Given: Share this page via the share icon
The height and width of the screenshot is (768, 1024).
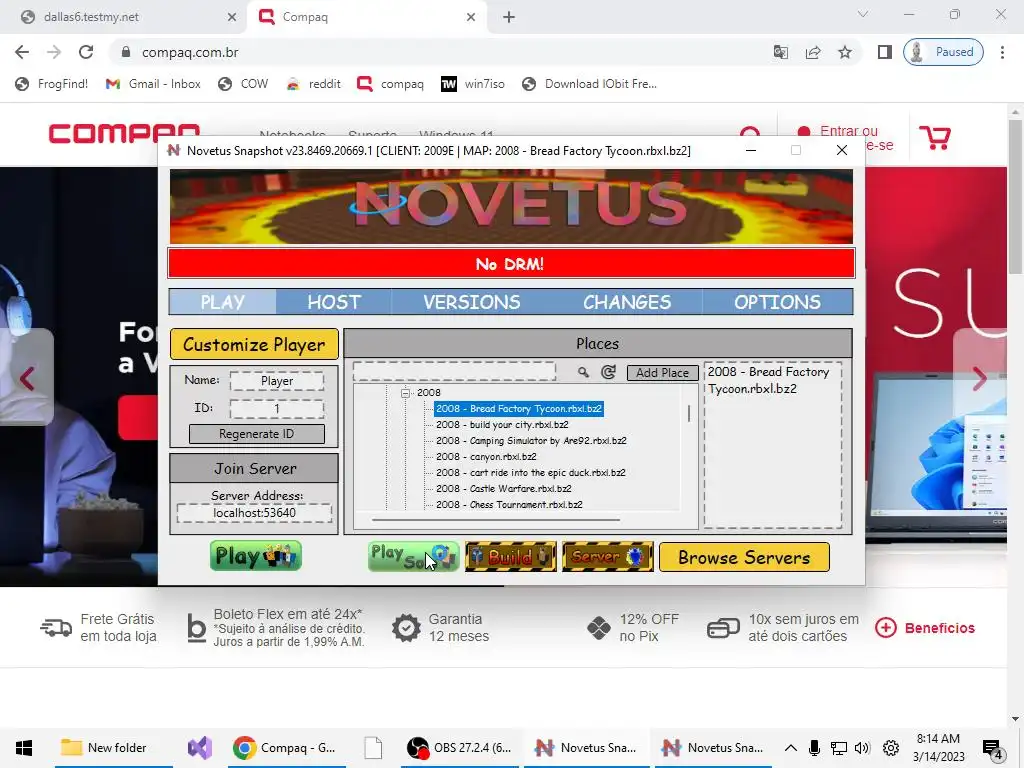Looking at the screenshot, I should (x=813, y=52).
